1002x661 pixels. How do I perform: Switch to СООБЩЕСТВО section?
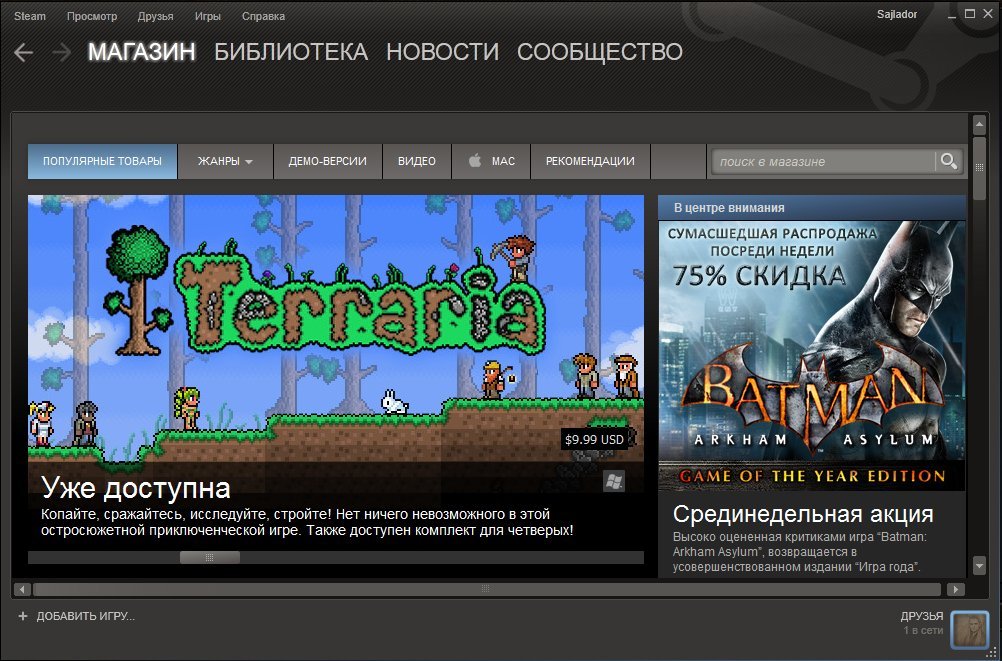coord(599,52)
